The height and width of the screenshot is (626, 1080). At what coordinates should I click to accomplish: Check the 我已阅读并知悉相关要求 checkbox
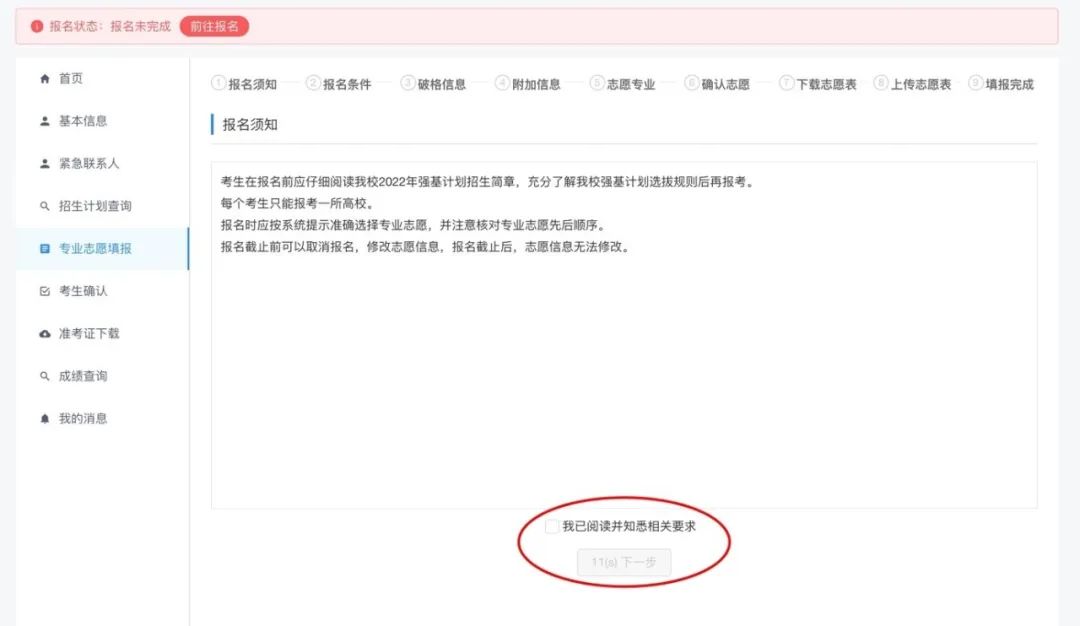[x=551, y=525]
